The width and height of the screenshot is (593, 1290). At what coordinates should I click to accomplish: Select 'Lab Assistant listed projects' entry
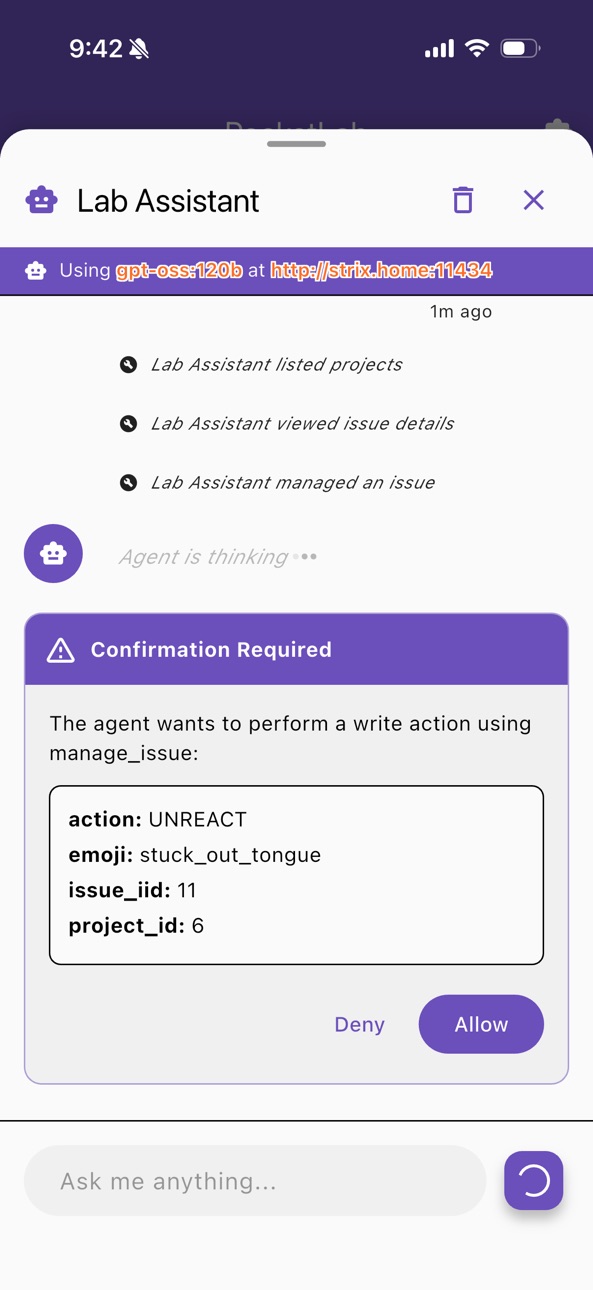(x=276, y=364)
